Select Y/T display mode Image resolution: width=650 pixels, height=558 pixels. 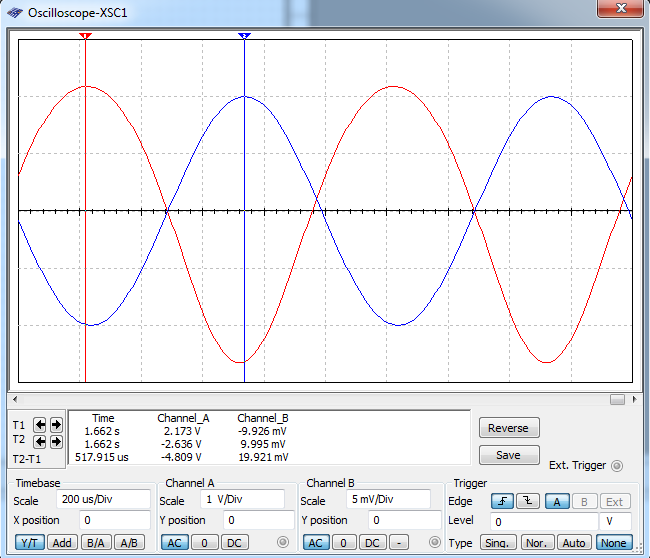pyautogui.click(x=29, y=543)
